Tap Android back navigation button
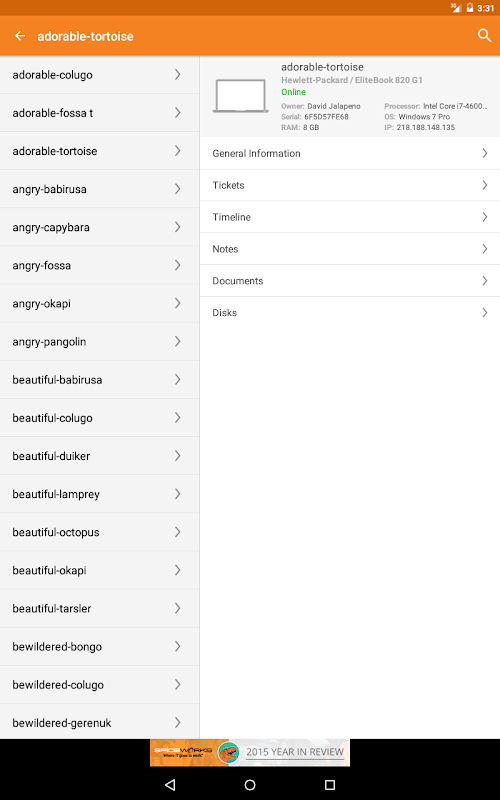The width and height of the screenshot is (500, 800). click(x=170, y=784)
